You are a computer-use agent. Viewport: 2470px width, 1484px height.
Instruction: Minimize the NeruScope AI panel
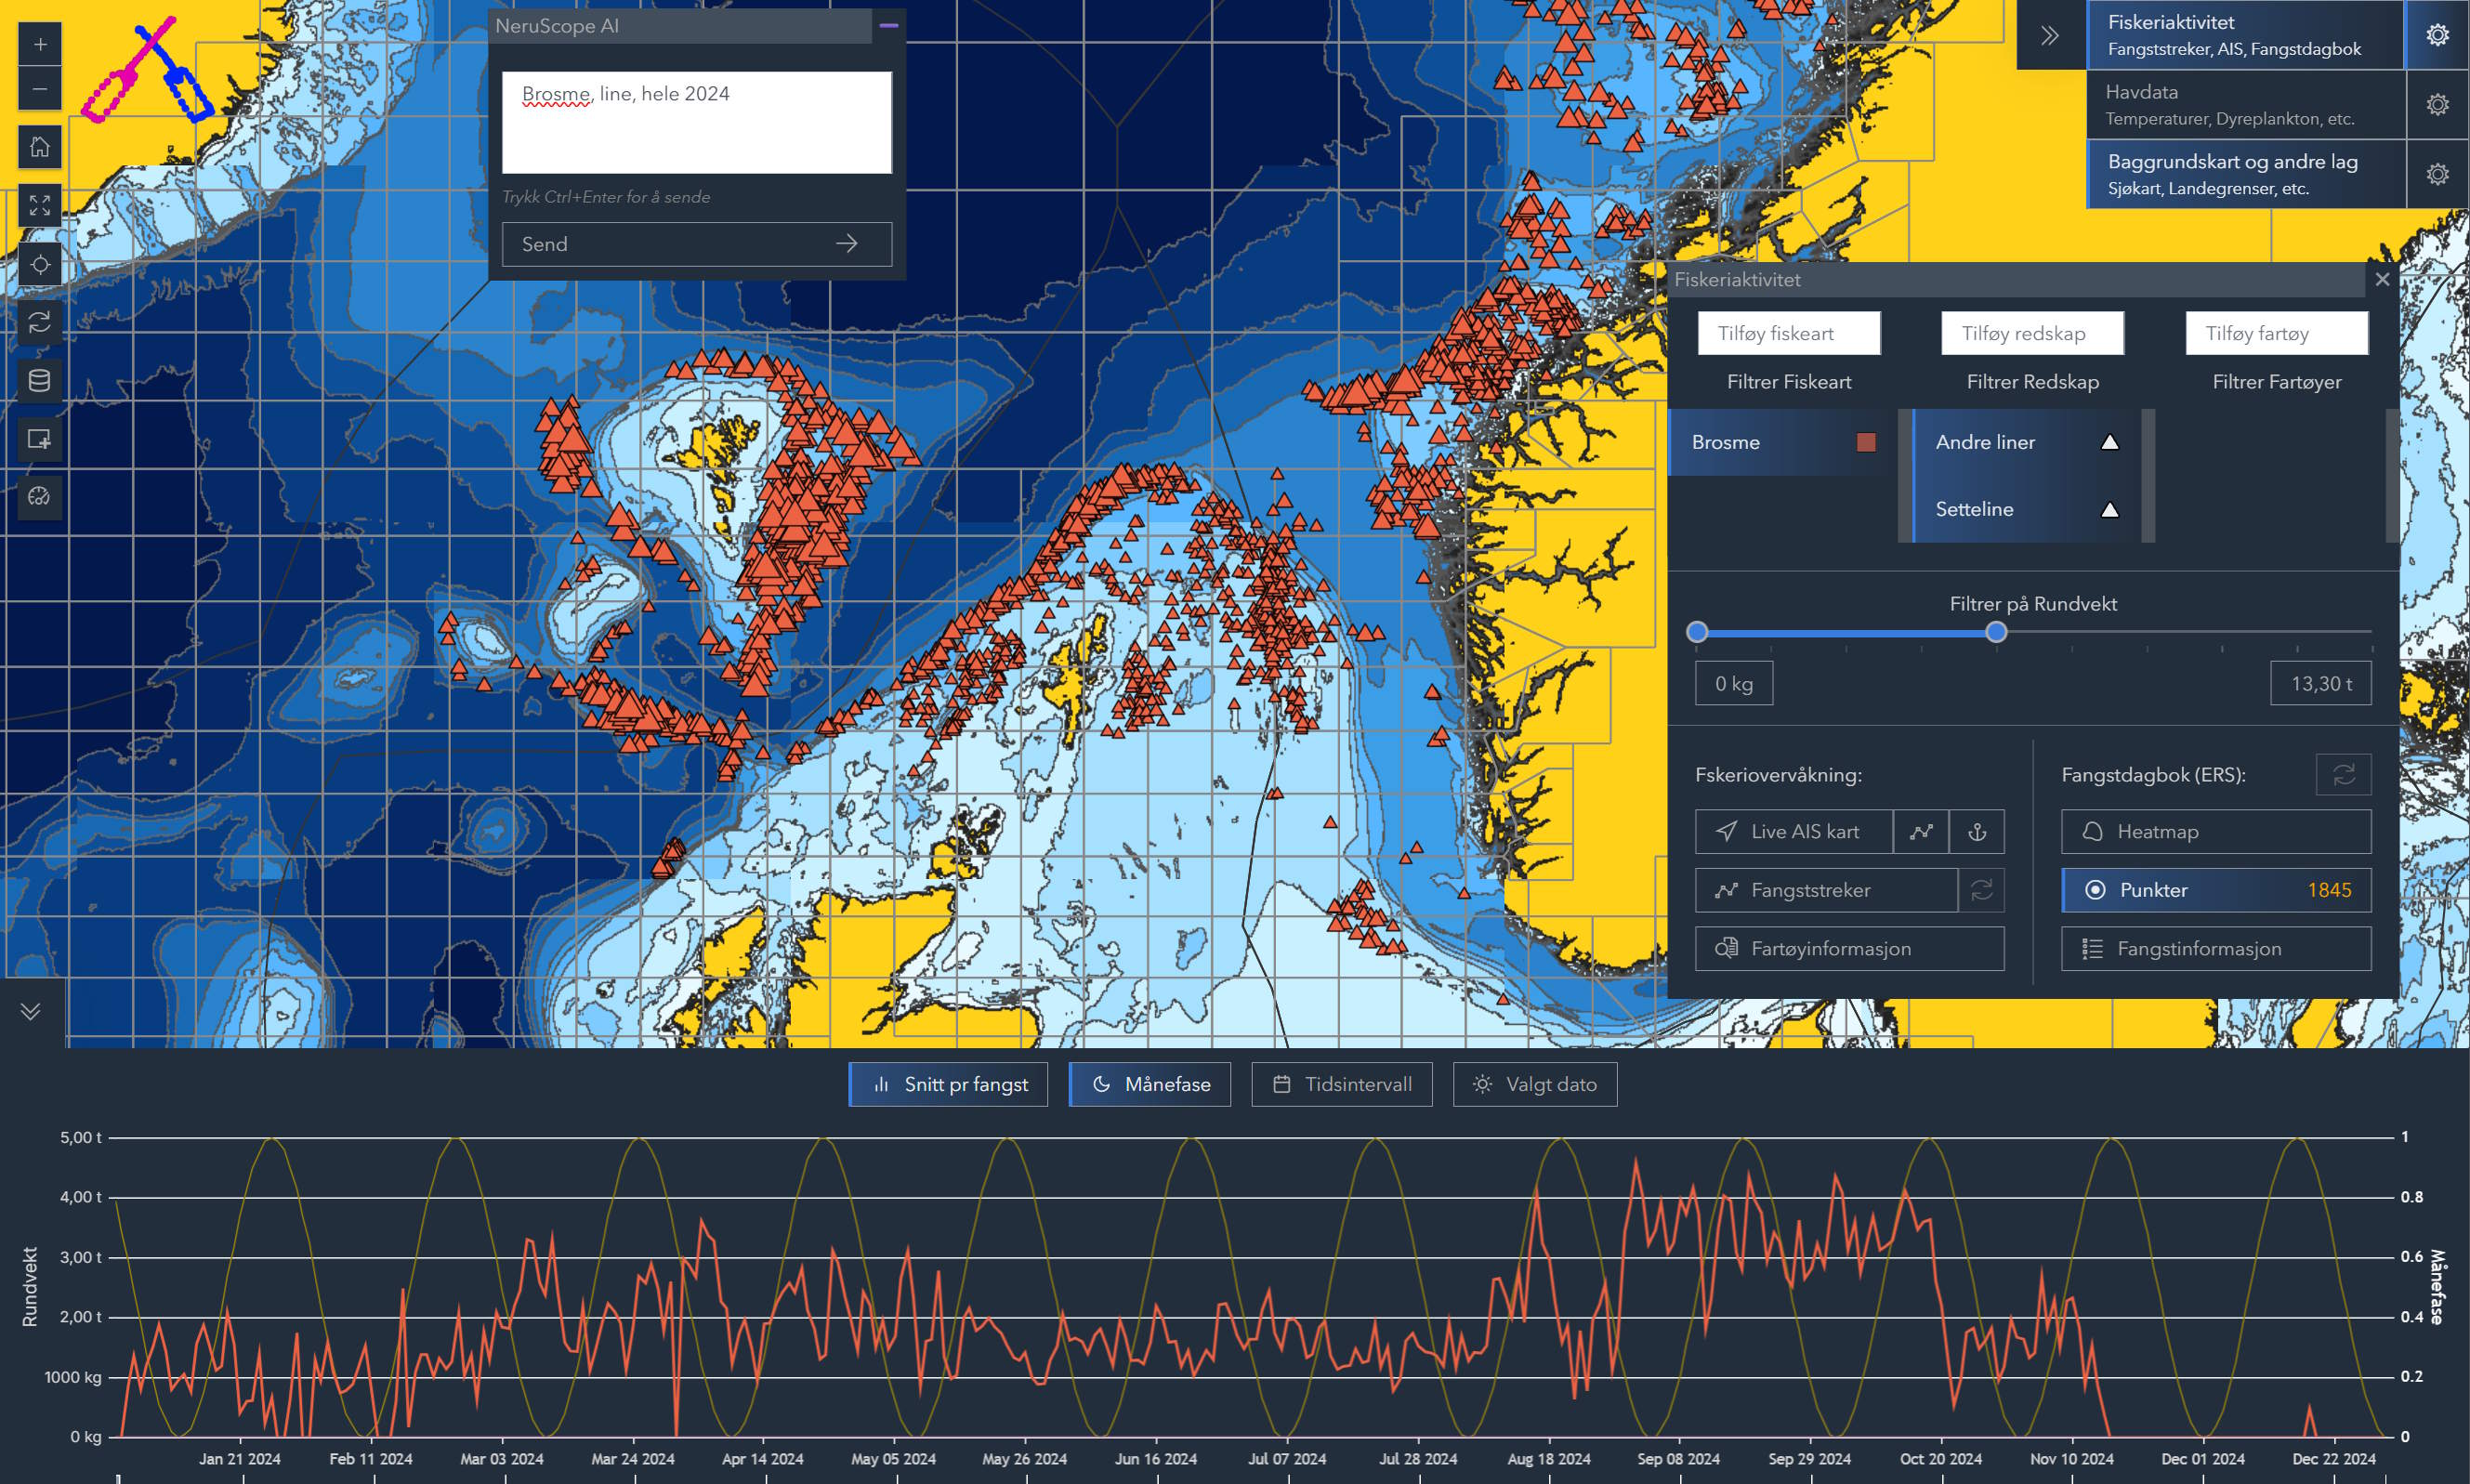click(888, 26)
